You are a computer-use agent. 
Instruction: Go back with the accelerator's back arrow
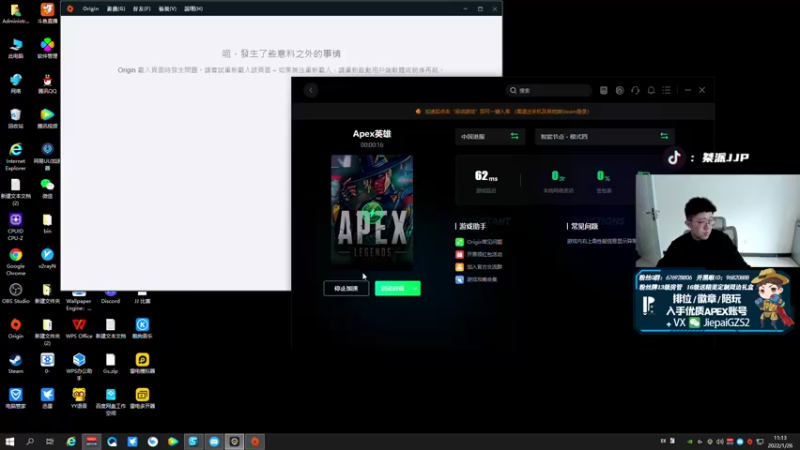pos(311,90)
